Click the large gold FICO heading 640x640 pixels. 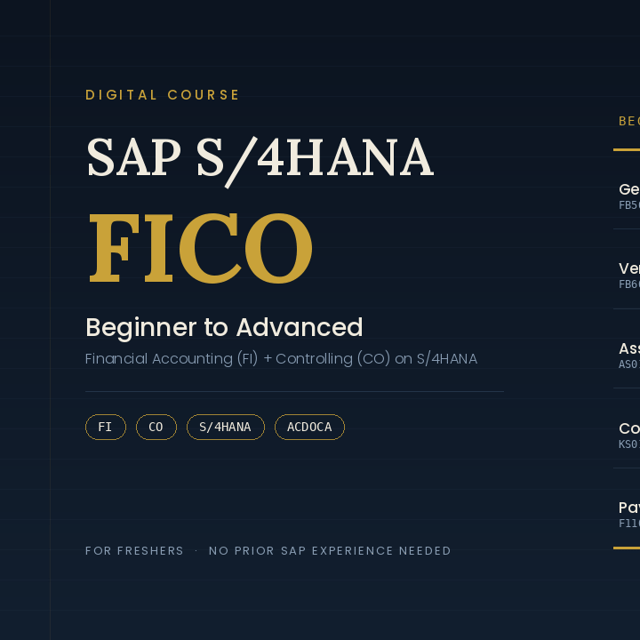click(x=201, y=248)
